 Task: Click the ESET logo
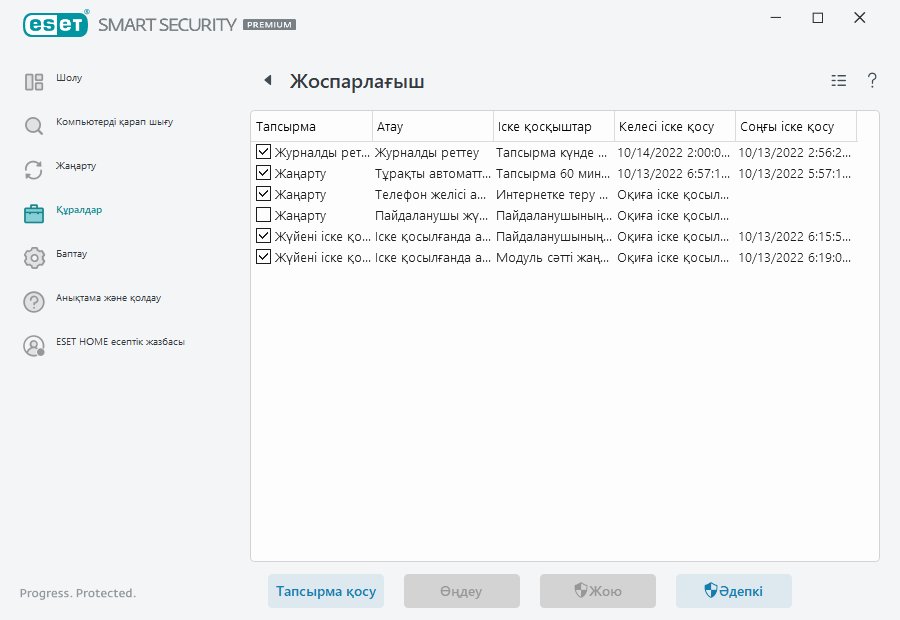(56, 24)
